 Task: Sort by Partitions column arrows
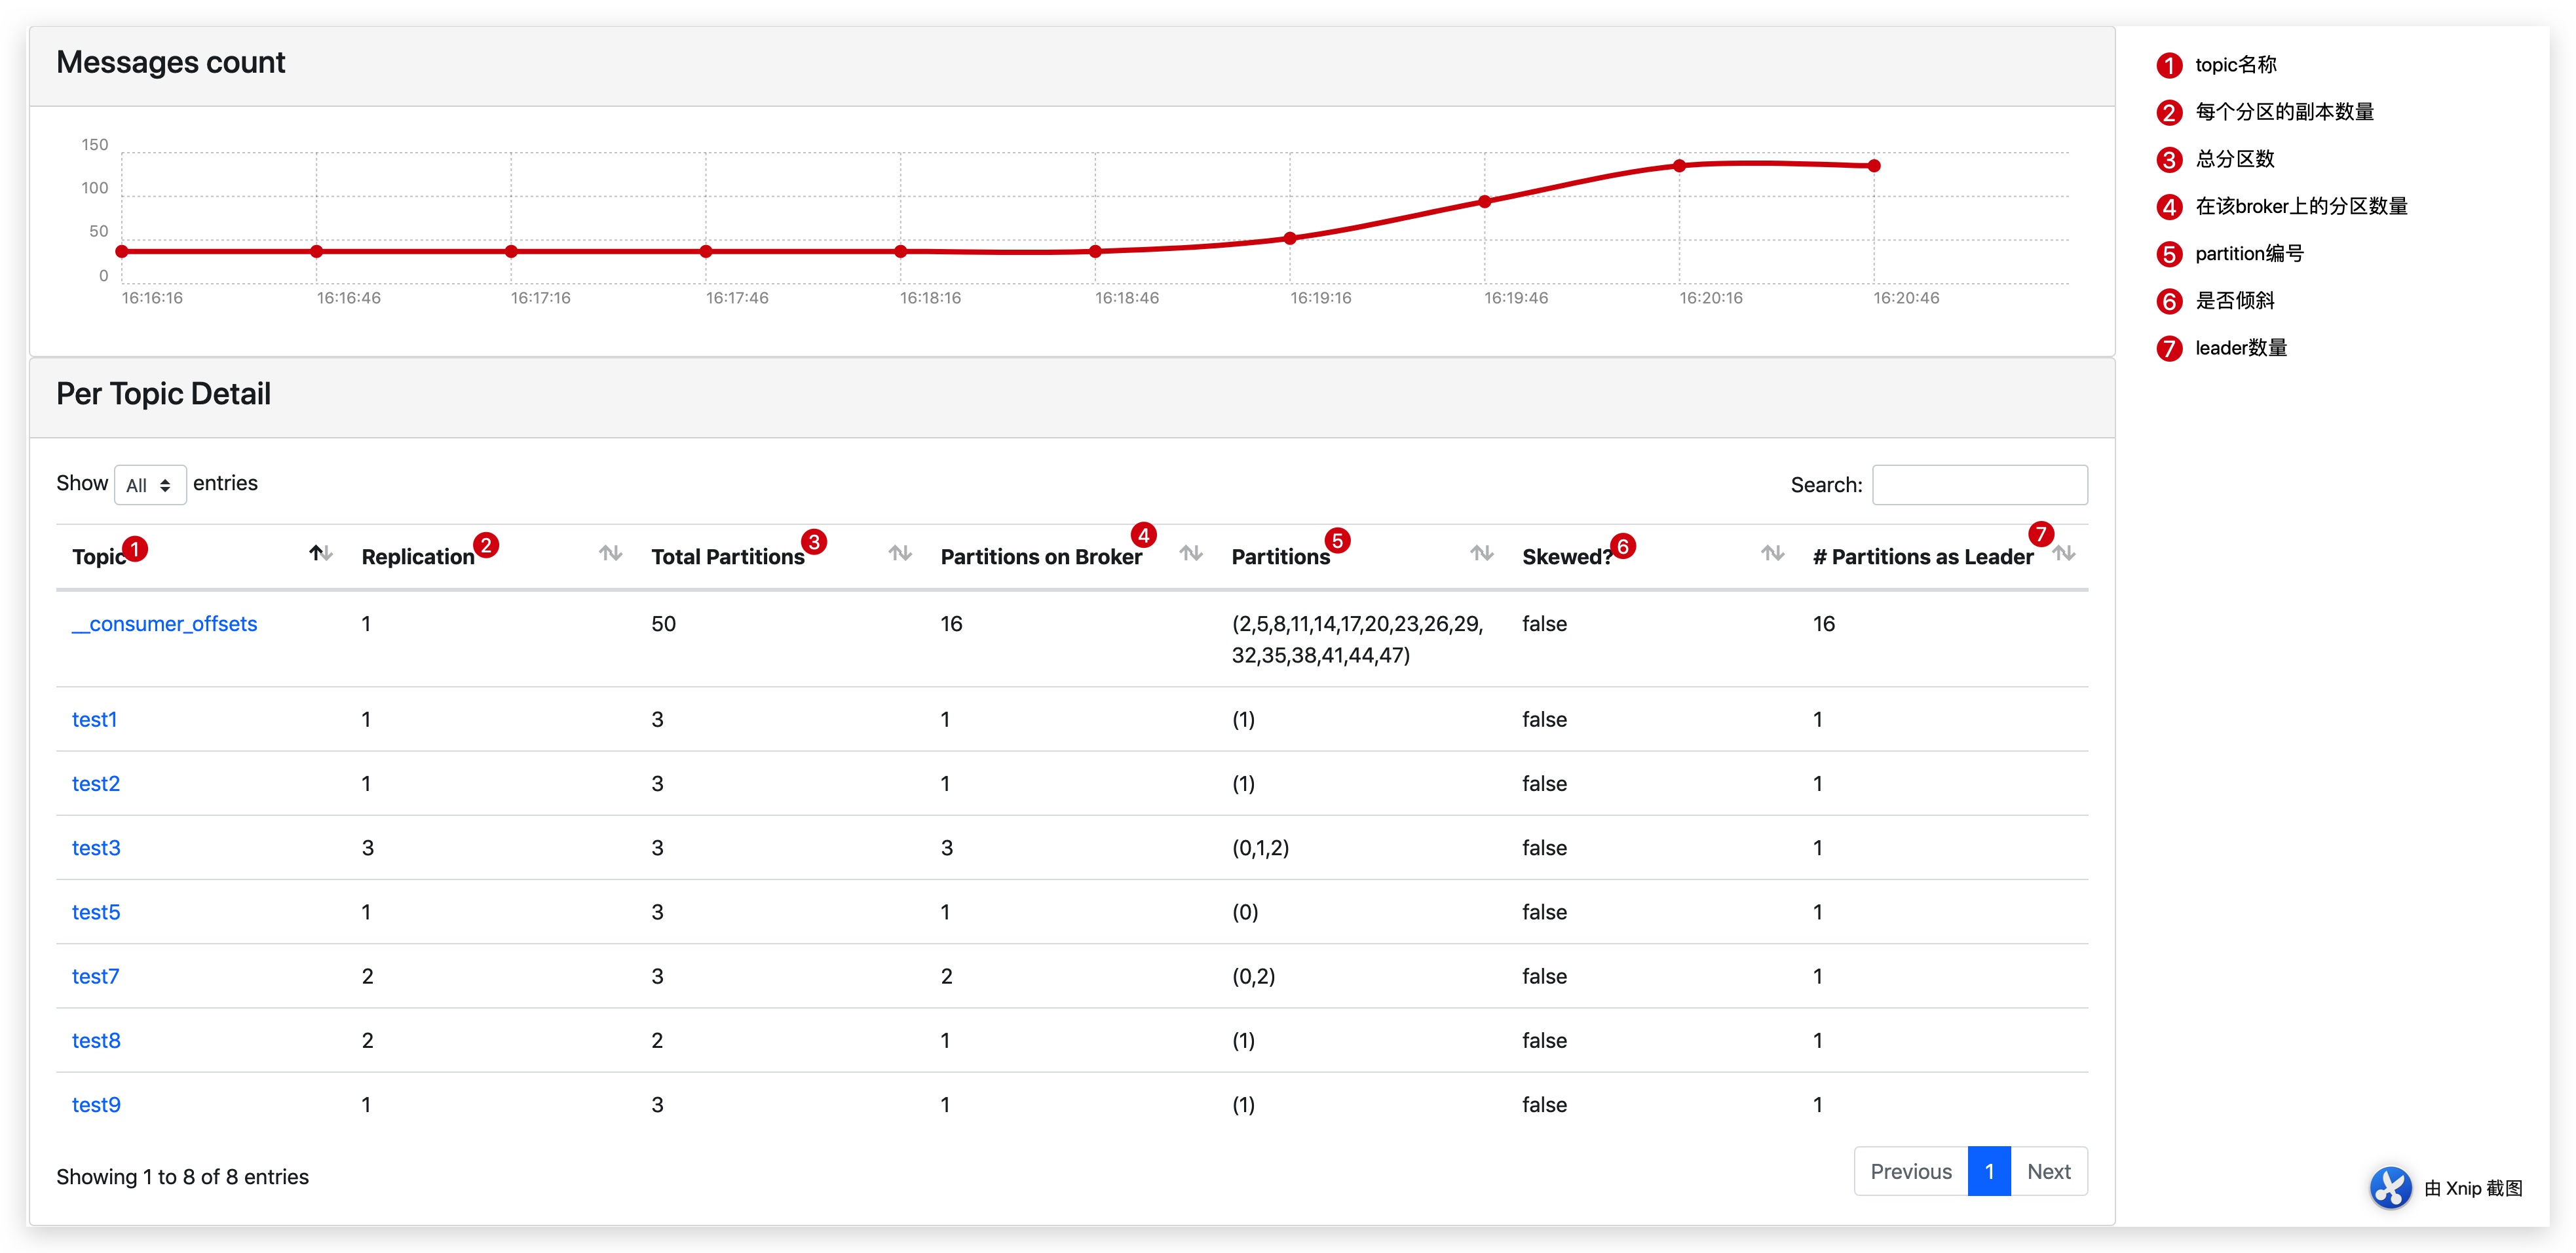point(1481,553)
